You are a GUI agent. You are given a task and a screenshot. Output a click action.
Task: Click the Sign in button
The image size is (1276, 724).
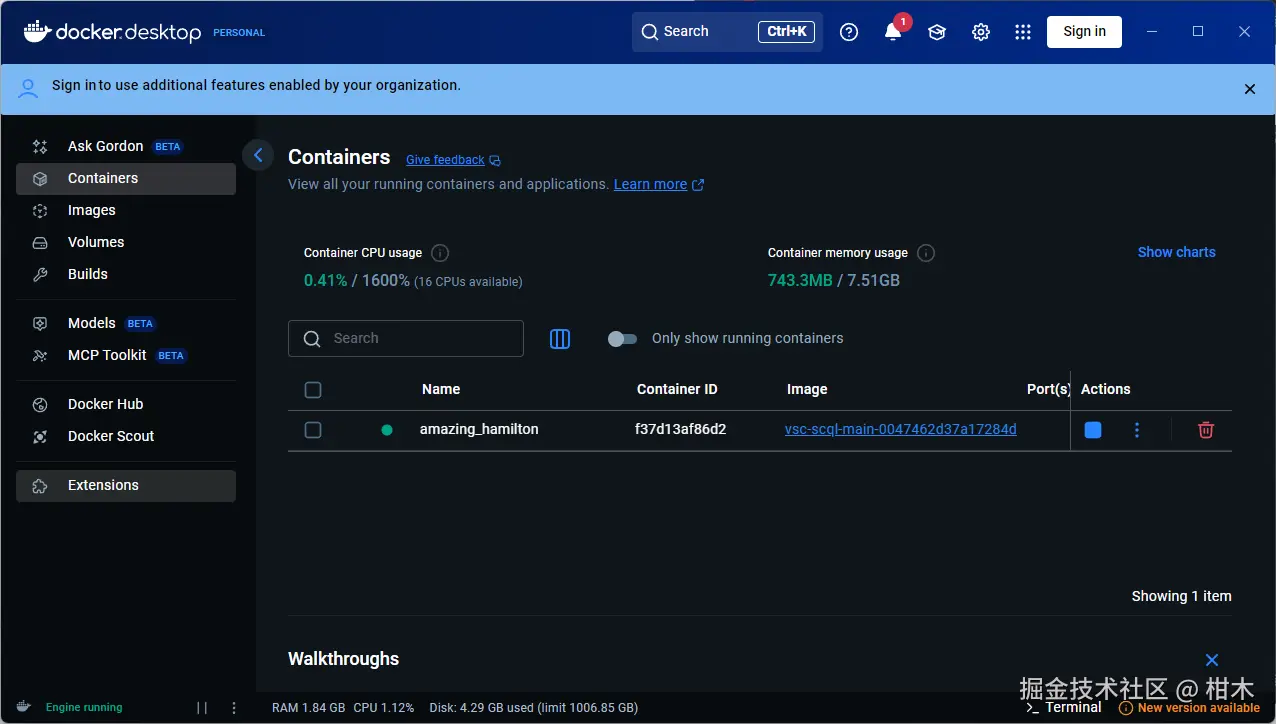[1084, 32]
